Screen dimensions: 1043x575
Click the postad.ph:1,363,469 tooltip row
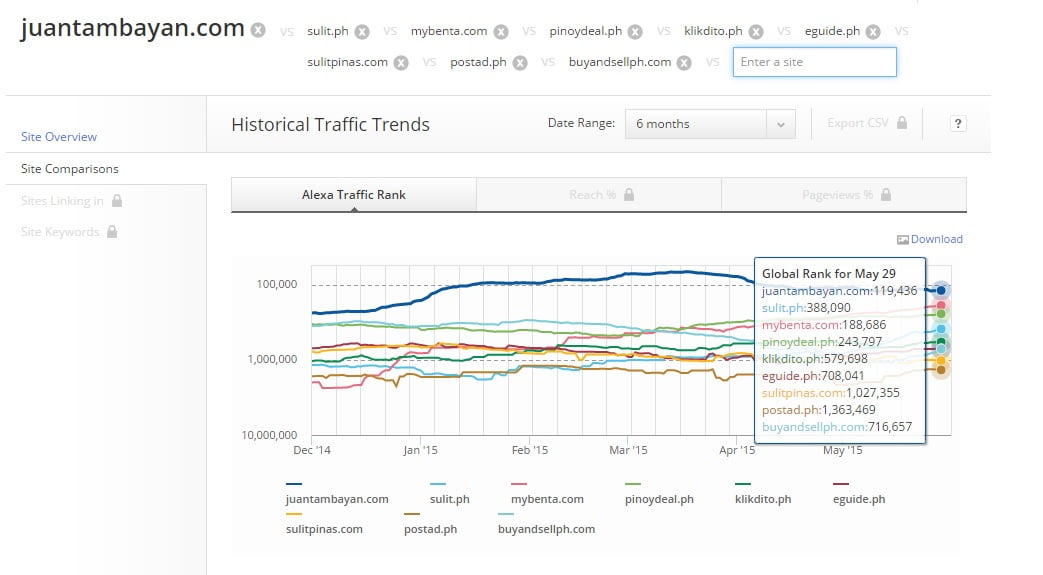coord(819,410)
